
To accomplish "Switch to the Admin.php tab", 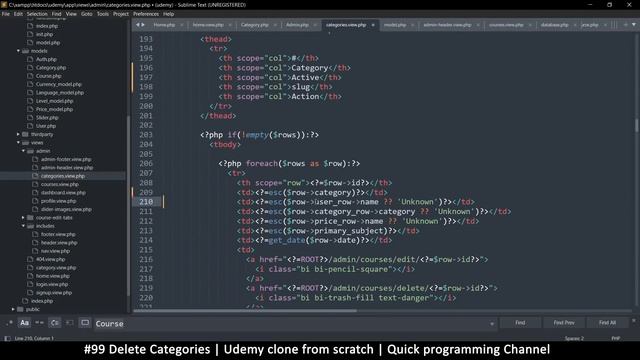I will coord(297,25).
